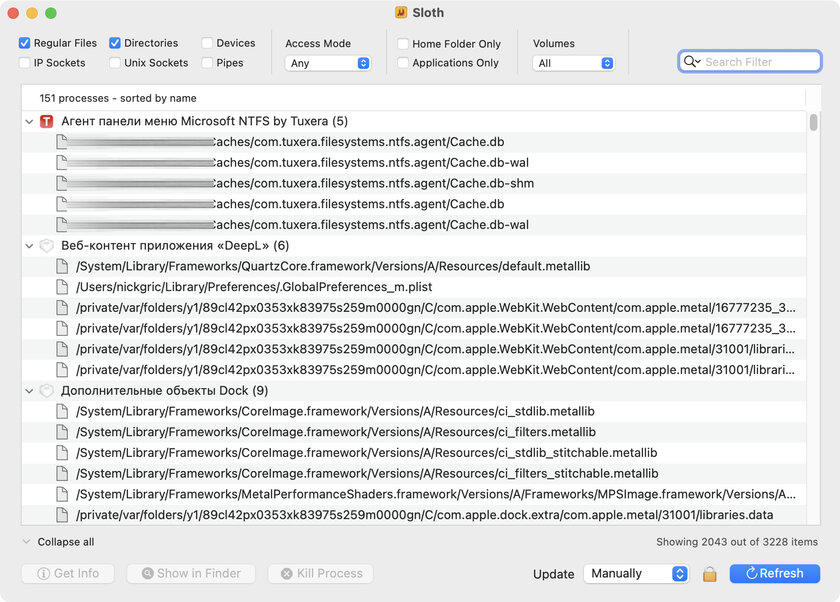Viewport: 840px width, 602px height.
Task: Click the file icon for Cache.db-shm
Action: pos(62,183)
